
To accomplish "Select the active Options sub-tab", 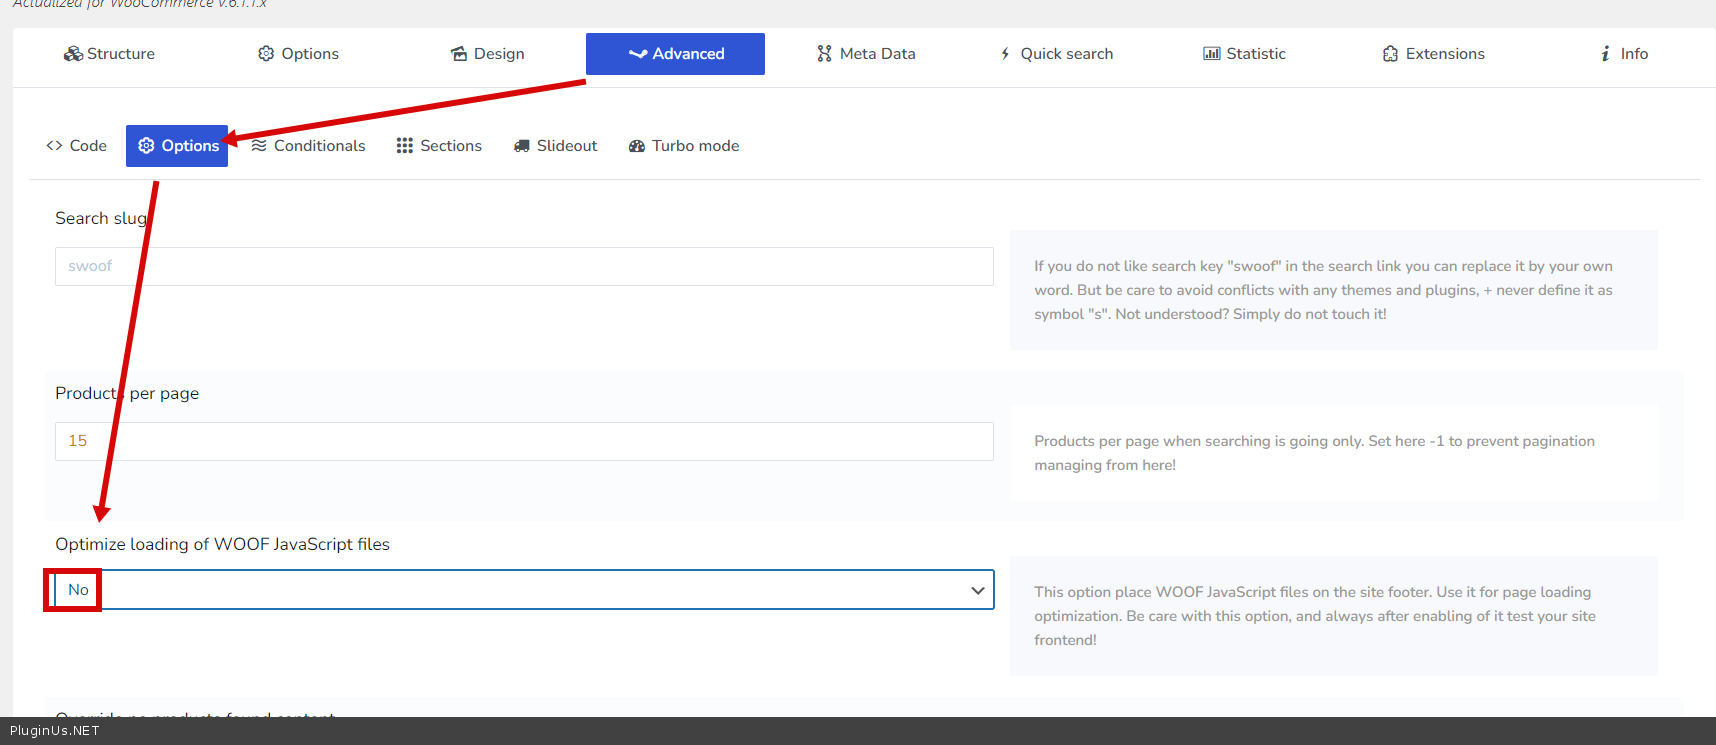I will 177,146.
